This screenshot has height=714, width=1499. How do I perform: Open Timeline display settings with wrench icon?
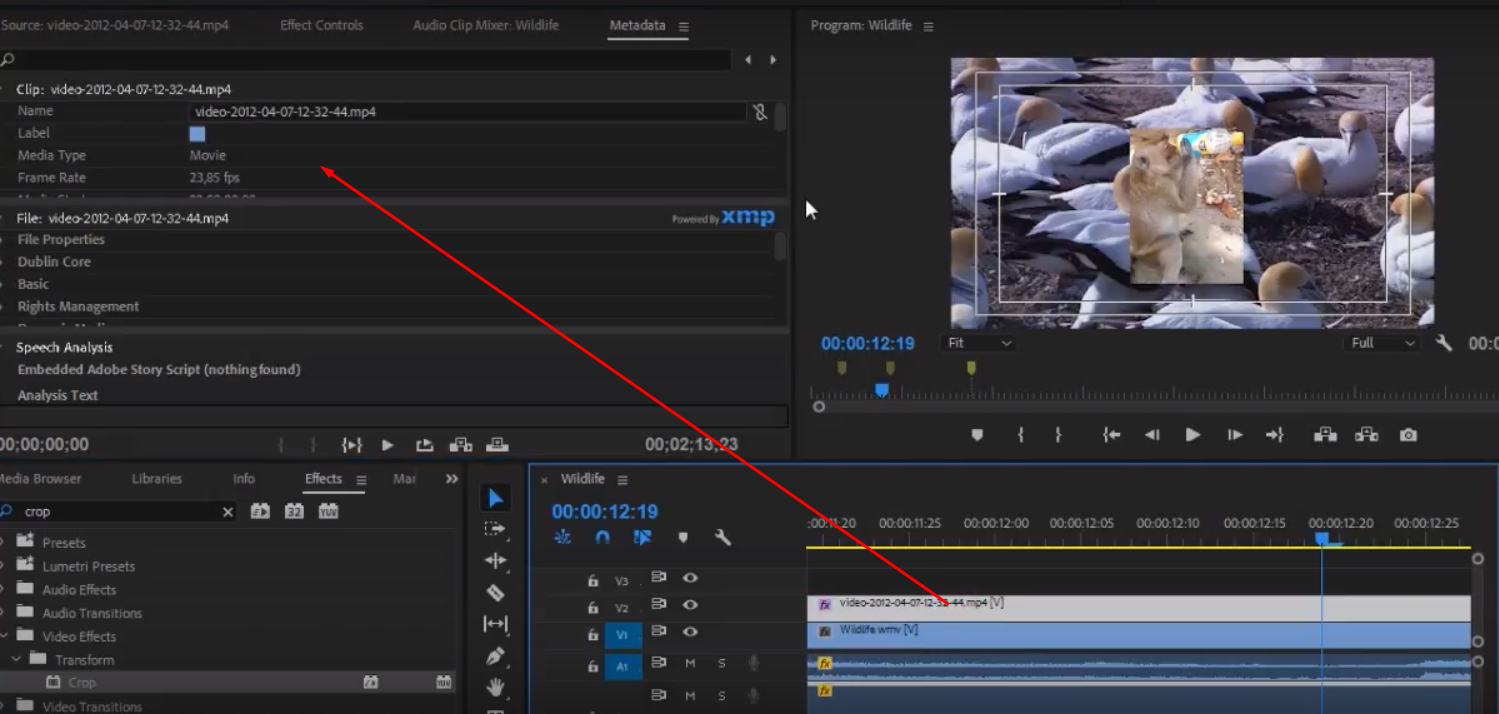pyautogui.click(x=724, y=537)
